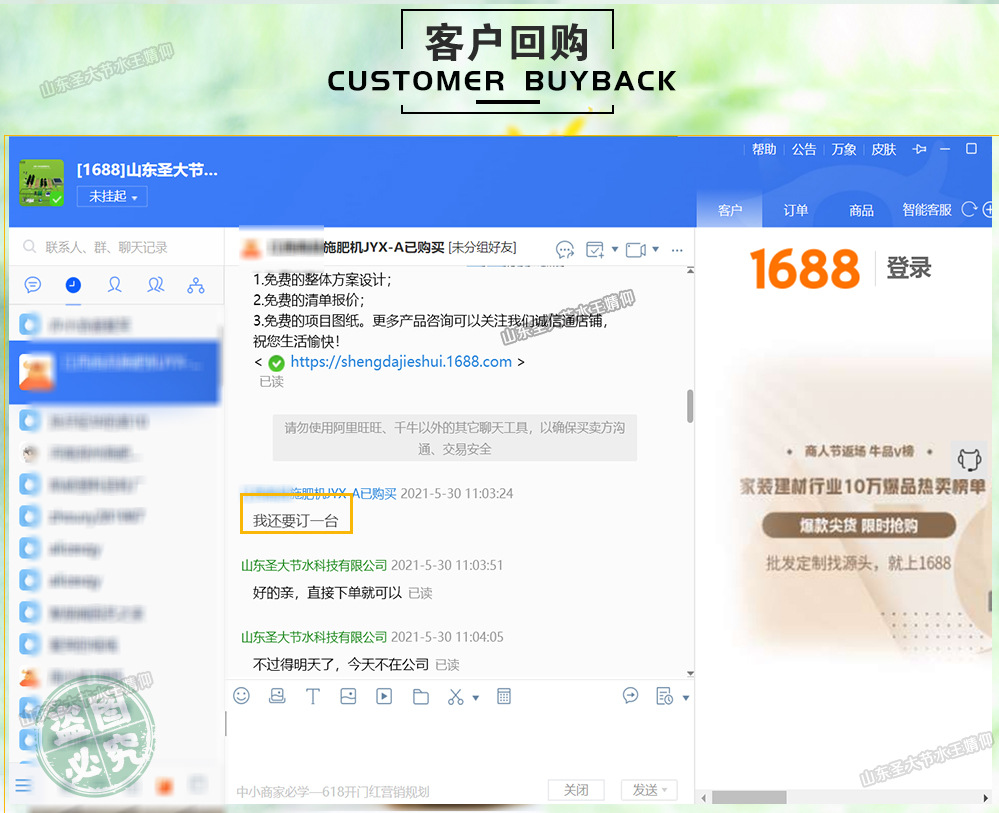The height and width of the screenshot is (813, 999).
Task: Open the chat history record icon
Action: pyautogui.click(x=664, y=696)
